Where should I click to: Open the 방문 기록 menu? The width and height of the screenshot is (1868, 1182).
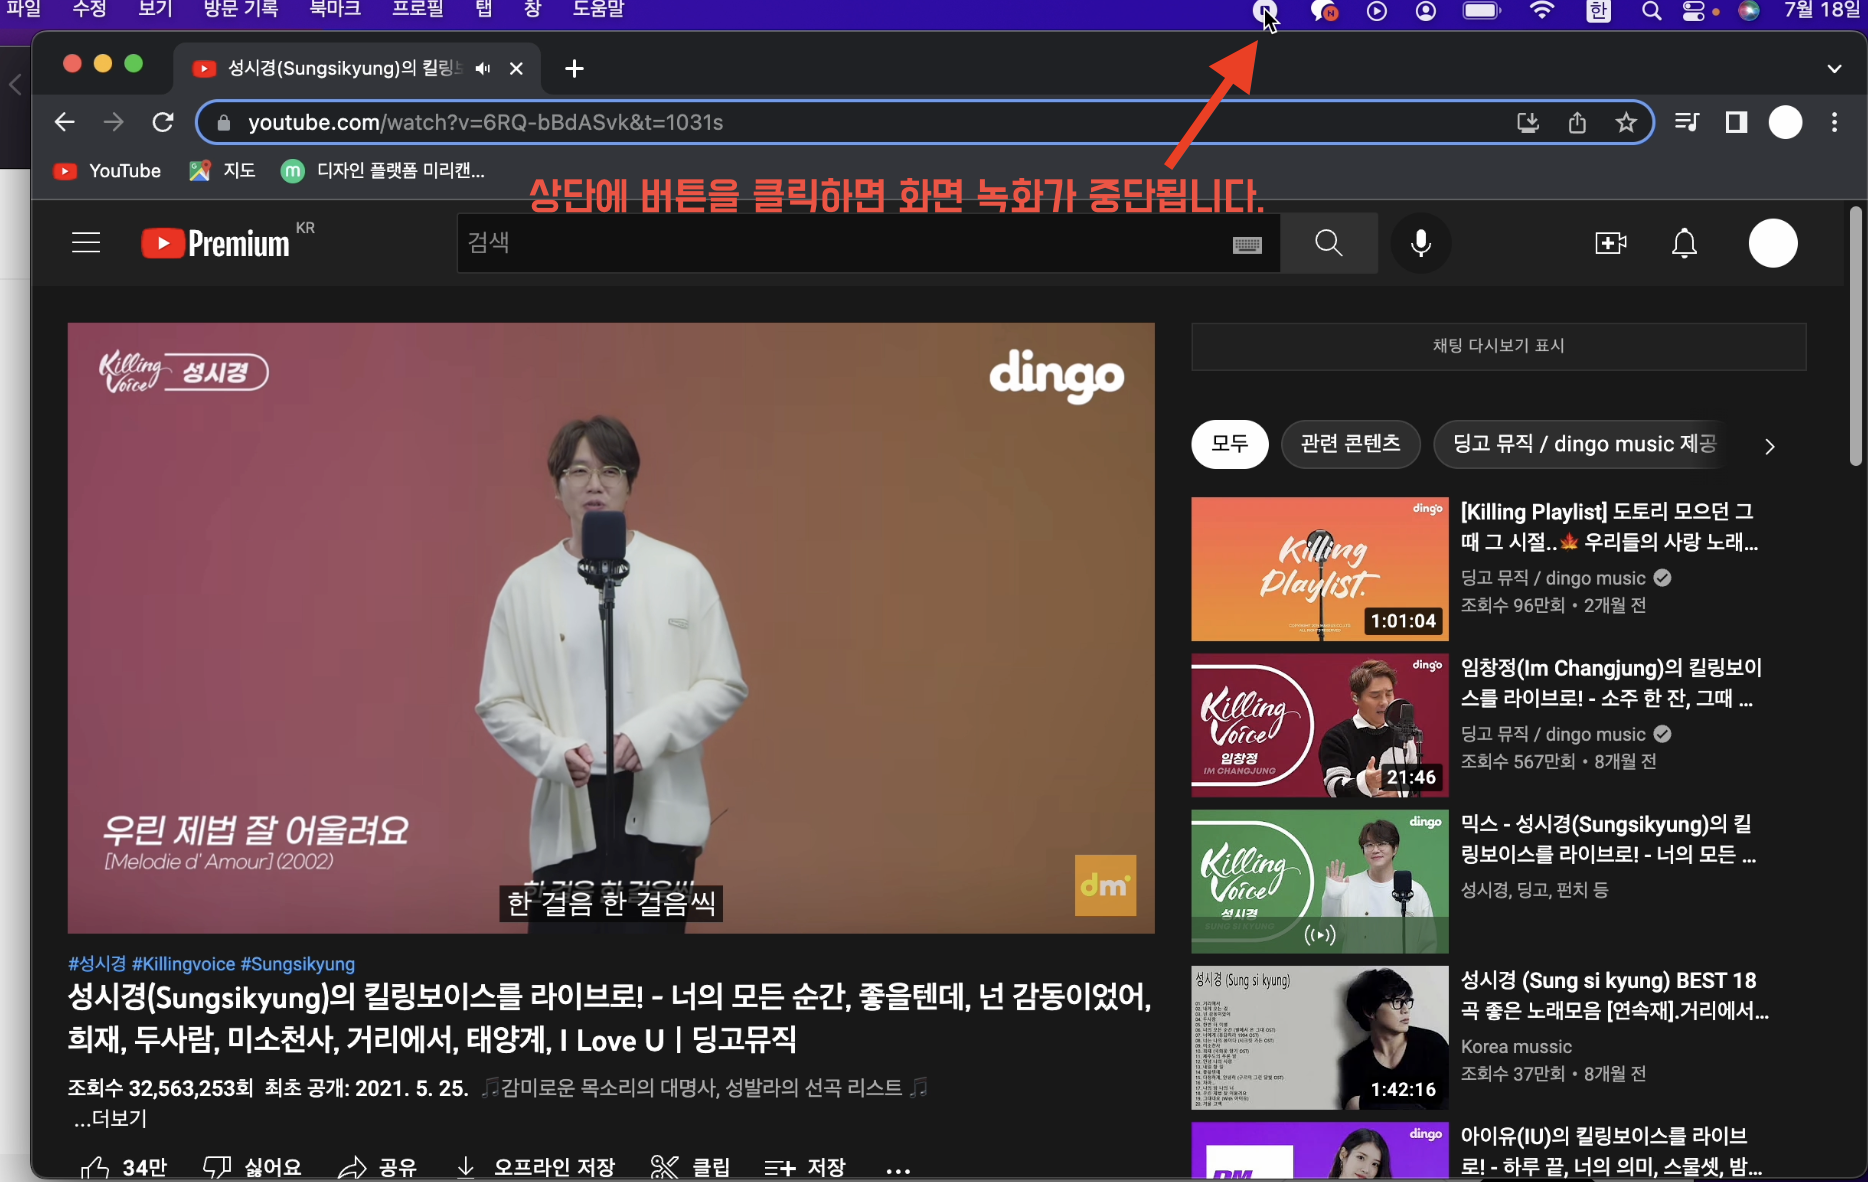241,9
